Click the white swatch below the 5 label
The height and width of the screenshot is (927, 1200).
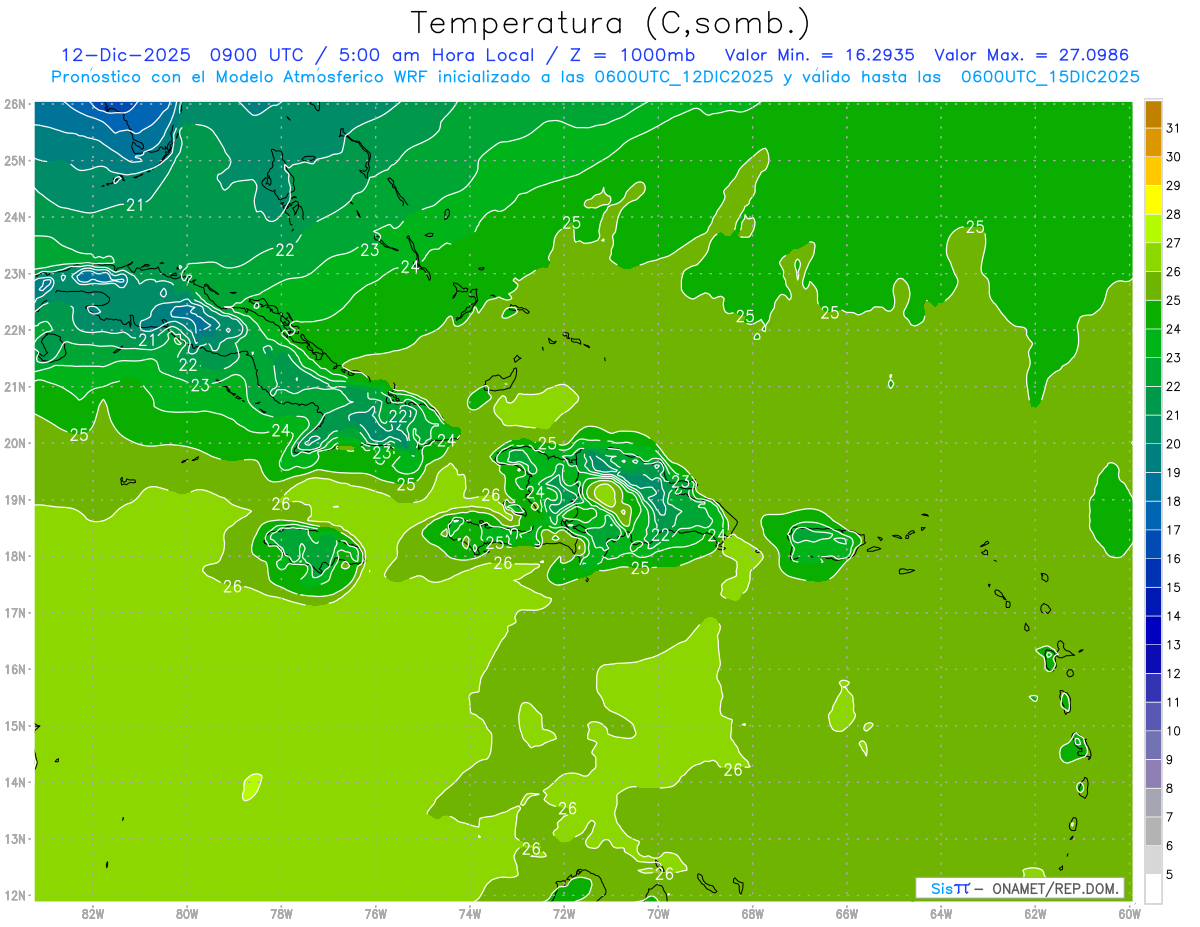[x=1153, y=888]
